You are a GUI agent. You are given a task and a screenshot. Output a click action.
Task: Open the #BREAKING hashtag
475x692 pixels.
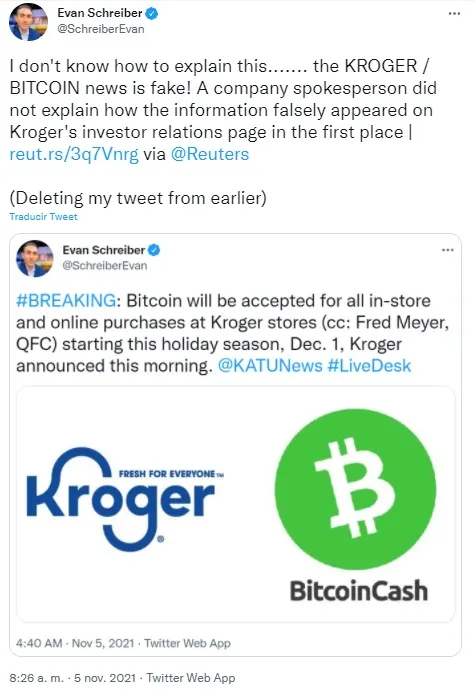point(66,301)
